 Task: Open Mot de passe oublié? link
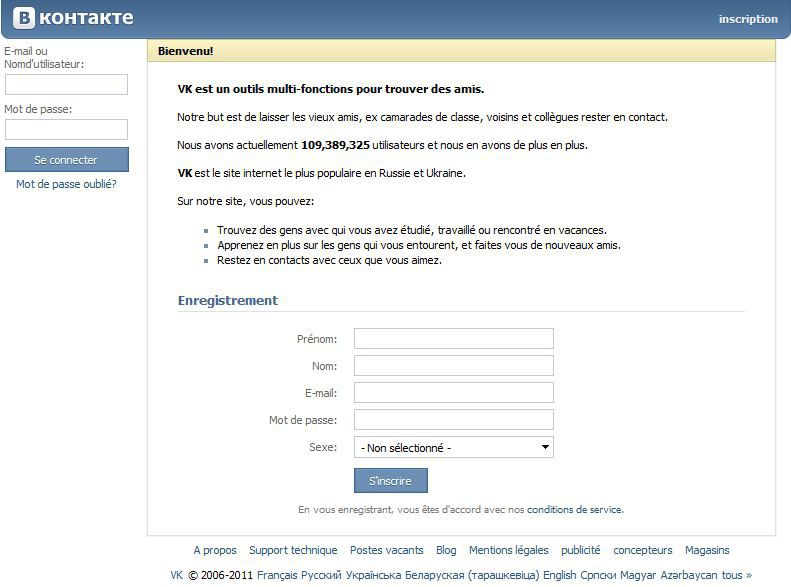point(66,184)
